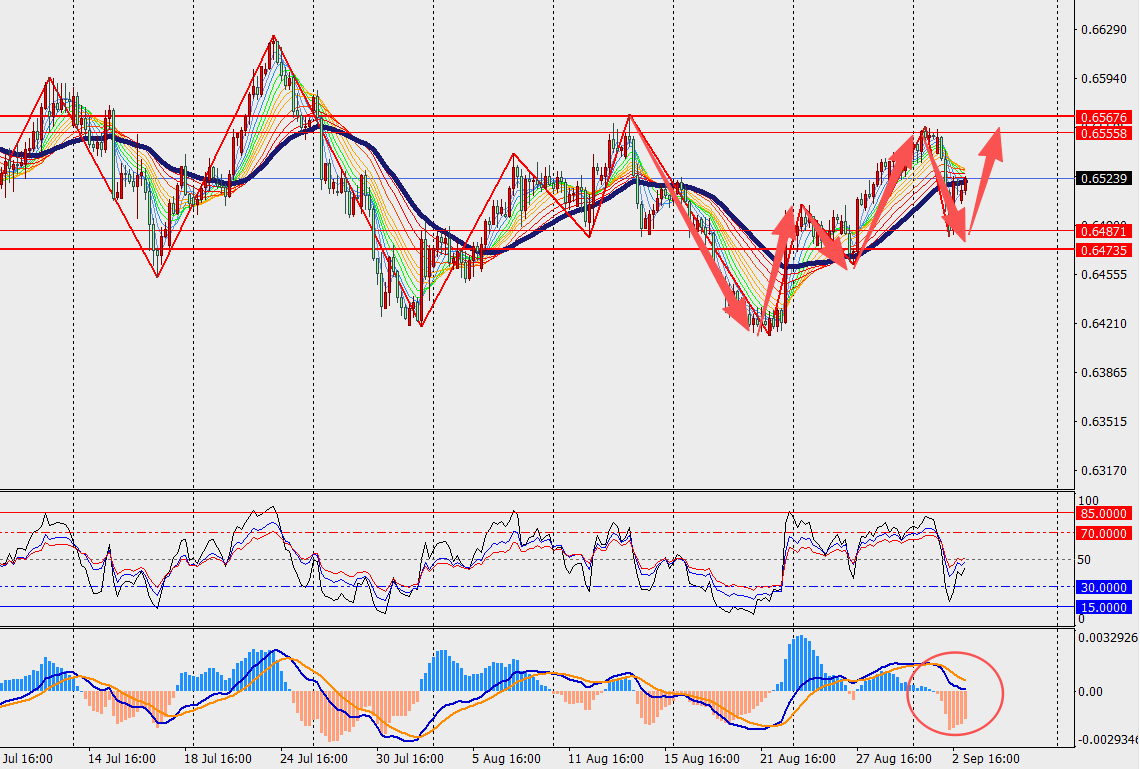Click the 30 Jul 16:00 date label
This screenshot has height=769, width=1140.
(x=409, y=758)
